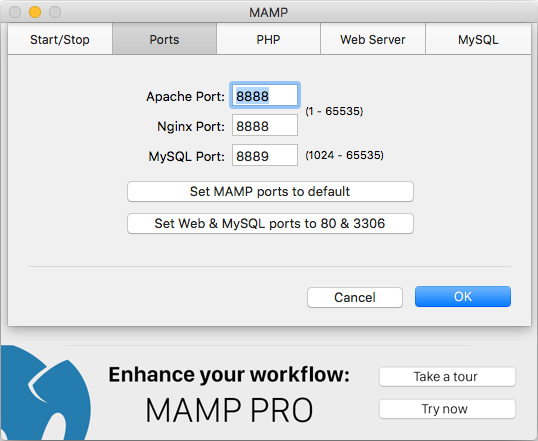Confirm settings with the OK button
Viewport: 538px width, 441px height.
click(x=463, y=297)
